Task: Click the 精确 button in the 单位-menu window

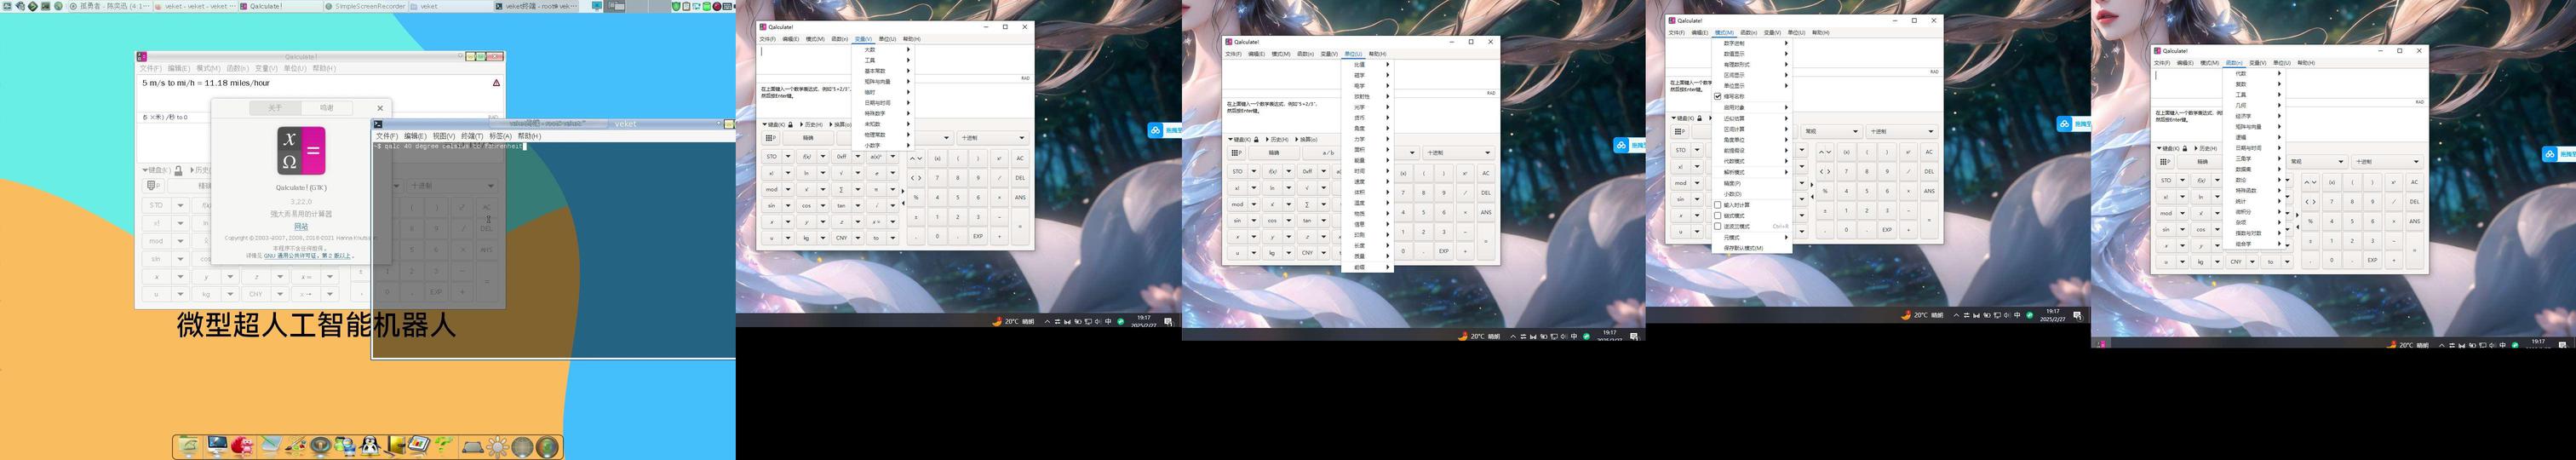Action: [x=1274, y=153]
